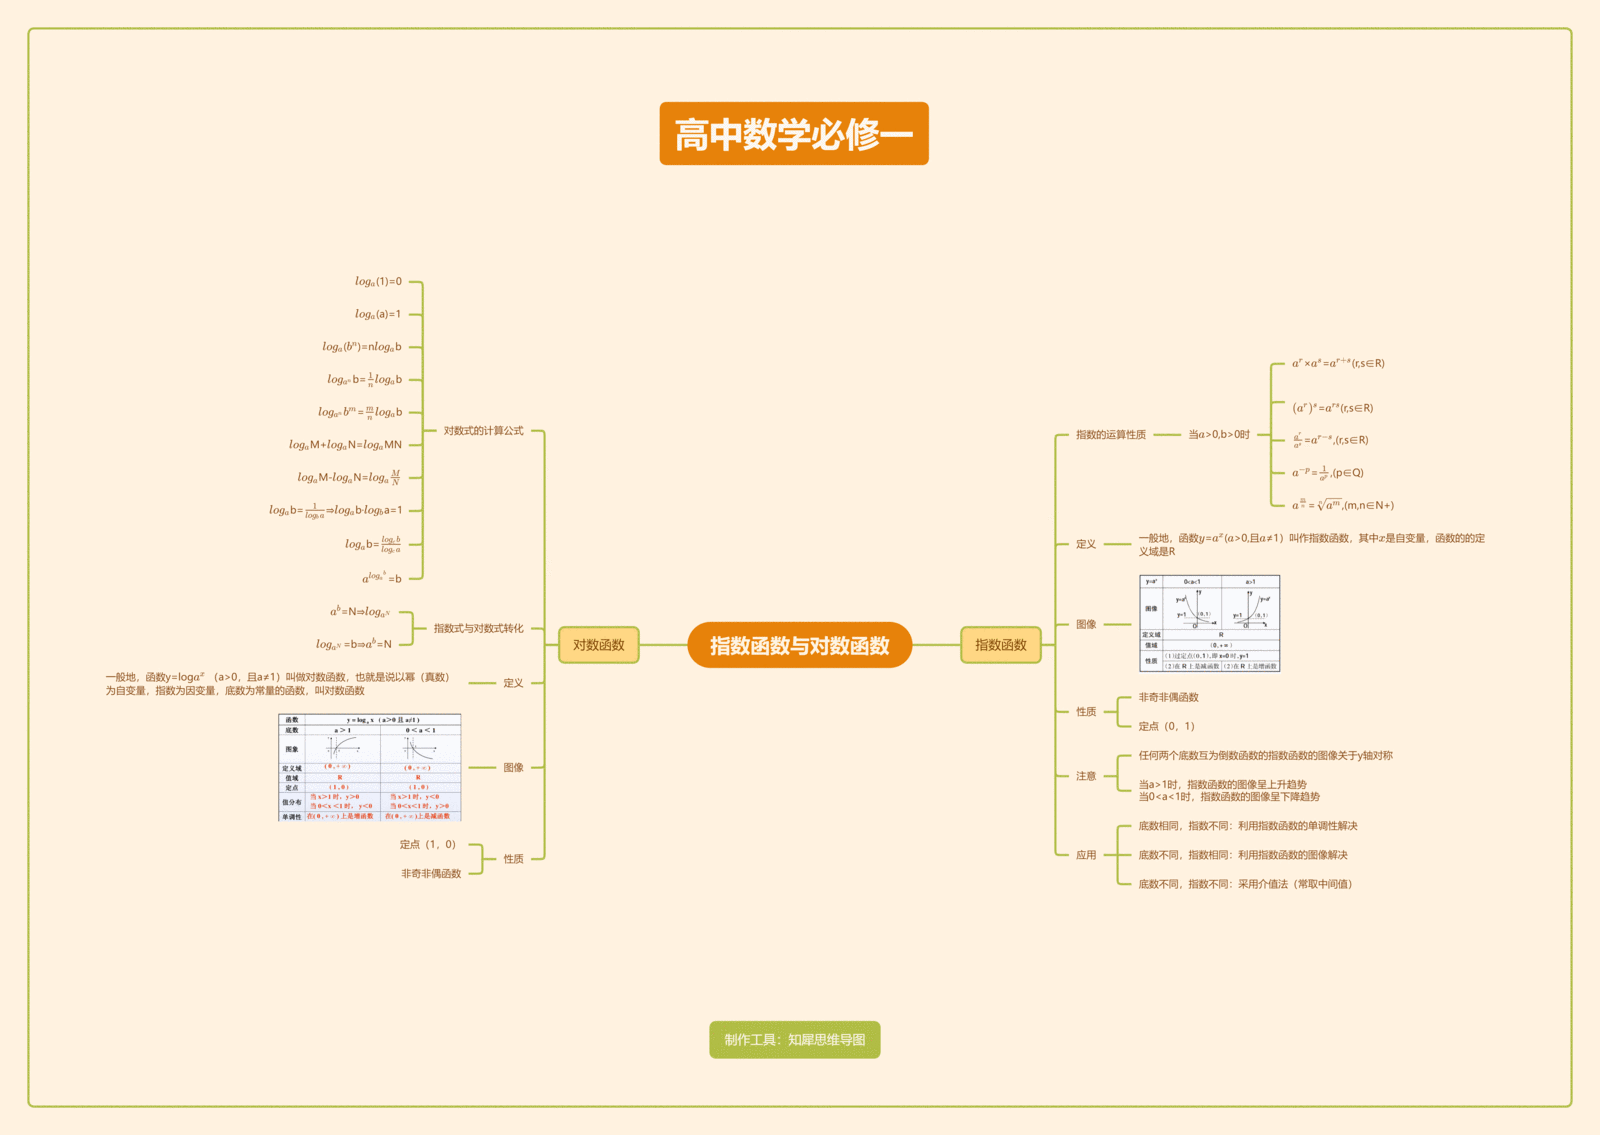The height and width of the screenshot is (1135, 1600).
Task: Select the leaf 定点（1，0）
Action: [x=428, y=845]
